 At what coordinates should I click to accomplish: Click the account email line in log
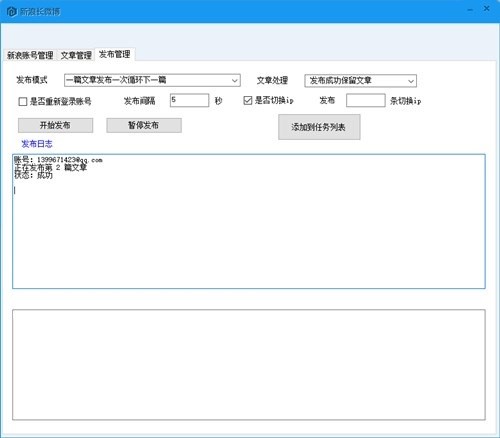58,160
